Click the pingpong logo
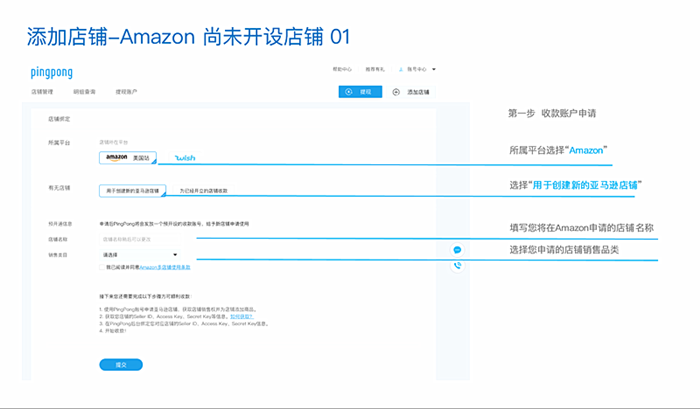This screenshot has height=409, width=700. tap(51, 72)
